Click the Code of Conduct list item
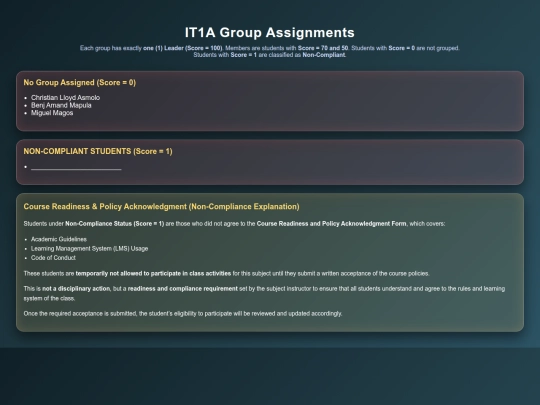 53,258
